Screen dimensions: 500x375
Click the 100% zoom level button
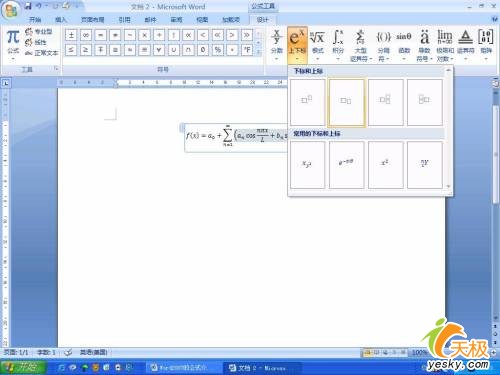419,352
